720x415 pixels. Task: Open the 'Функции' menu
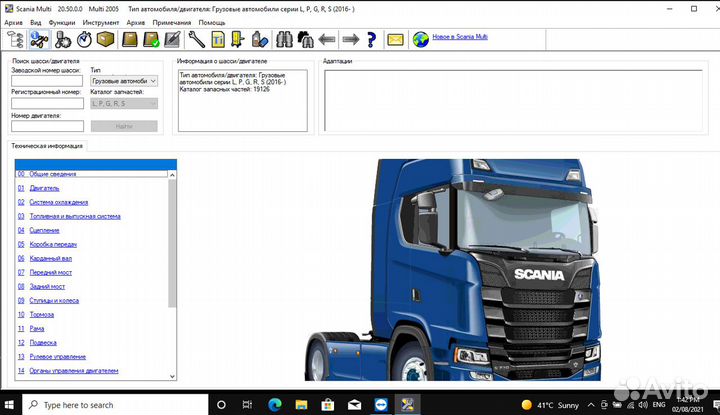tap(62, 22)
